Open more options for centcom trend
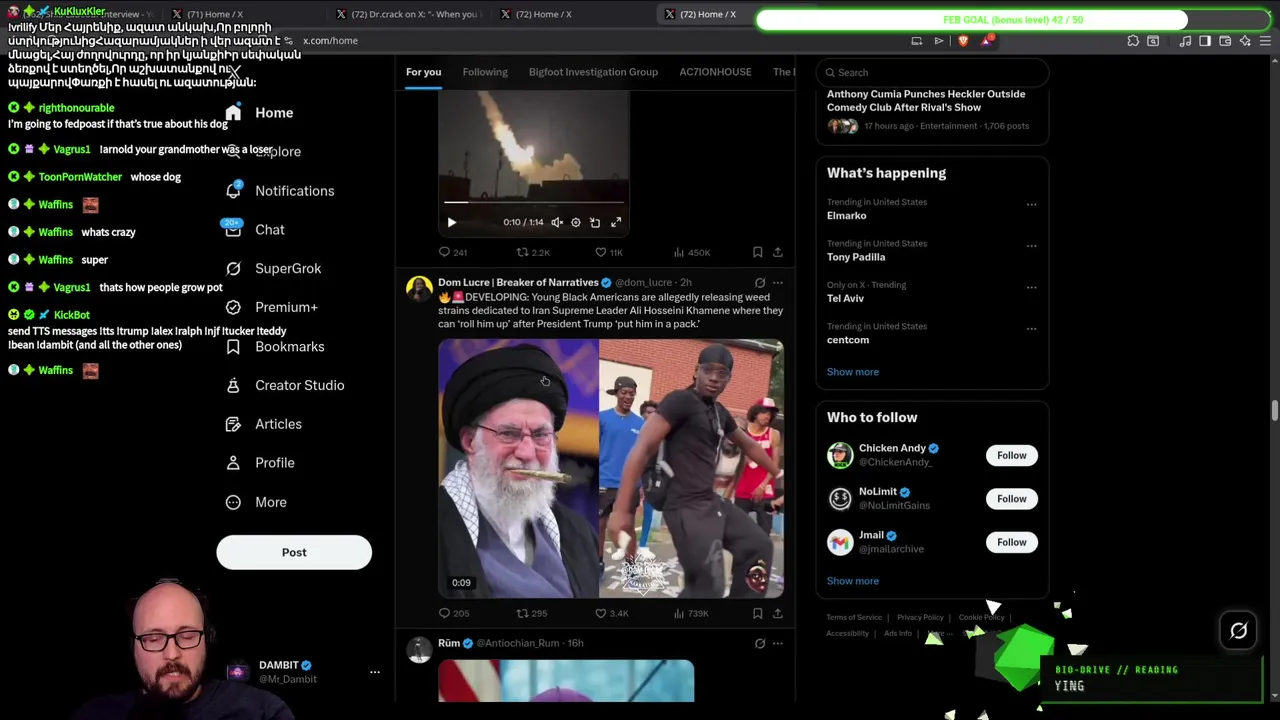This screenshot has height=720, width=1280. tap(1031, 329)
